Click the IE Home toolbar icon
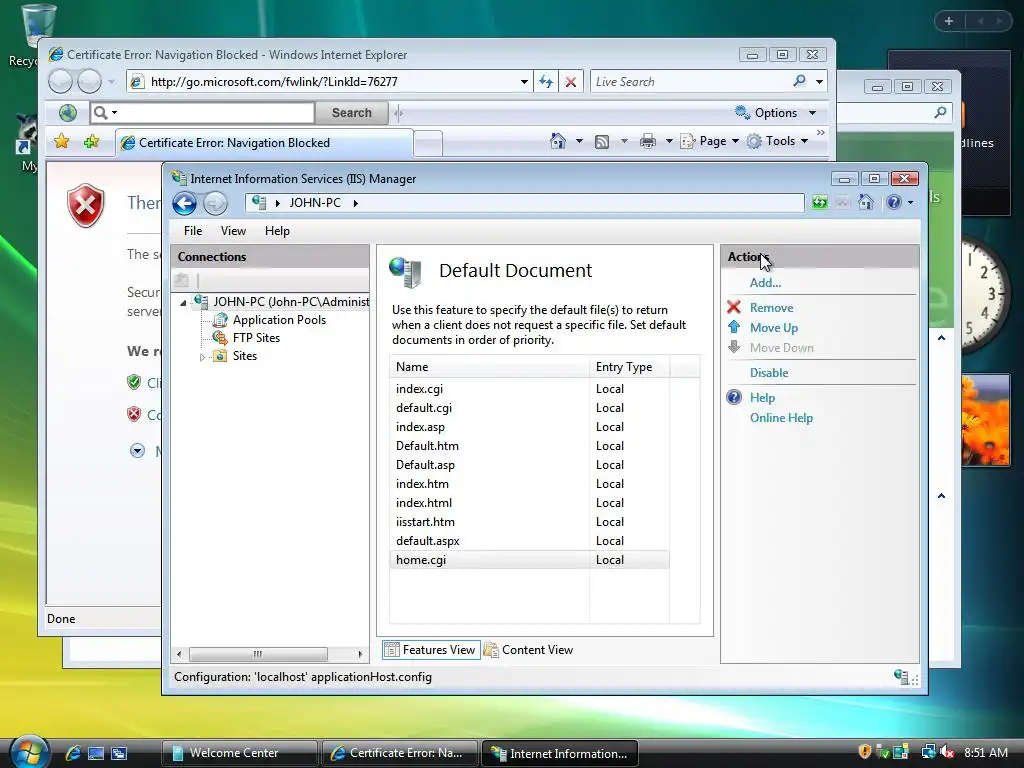Viewport: 1024px width, 768px height. [x=558, y=141]
